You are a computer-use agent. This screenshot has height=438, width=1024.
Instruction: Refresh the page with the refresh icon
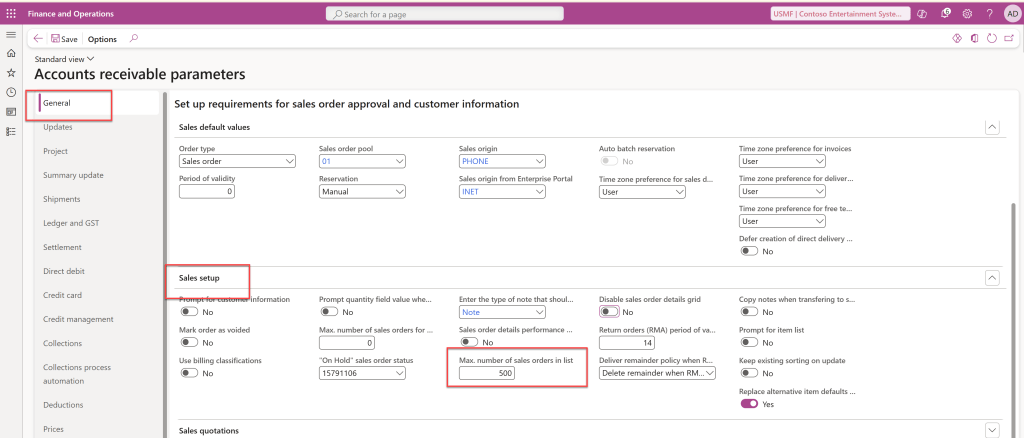(x=991, y=39)
